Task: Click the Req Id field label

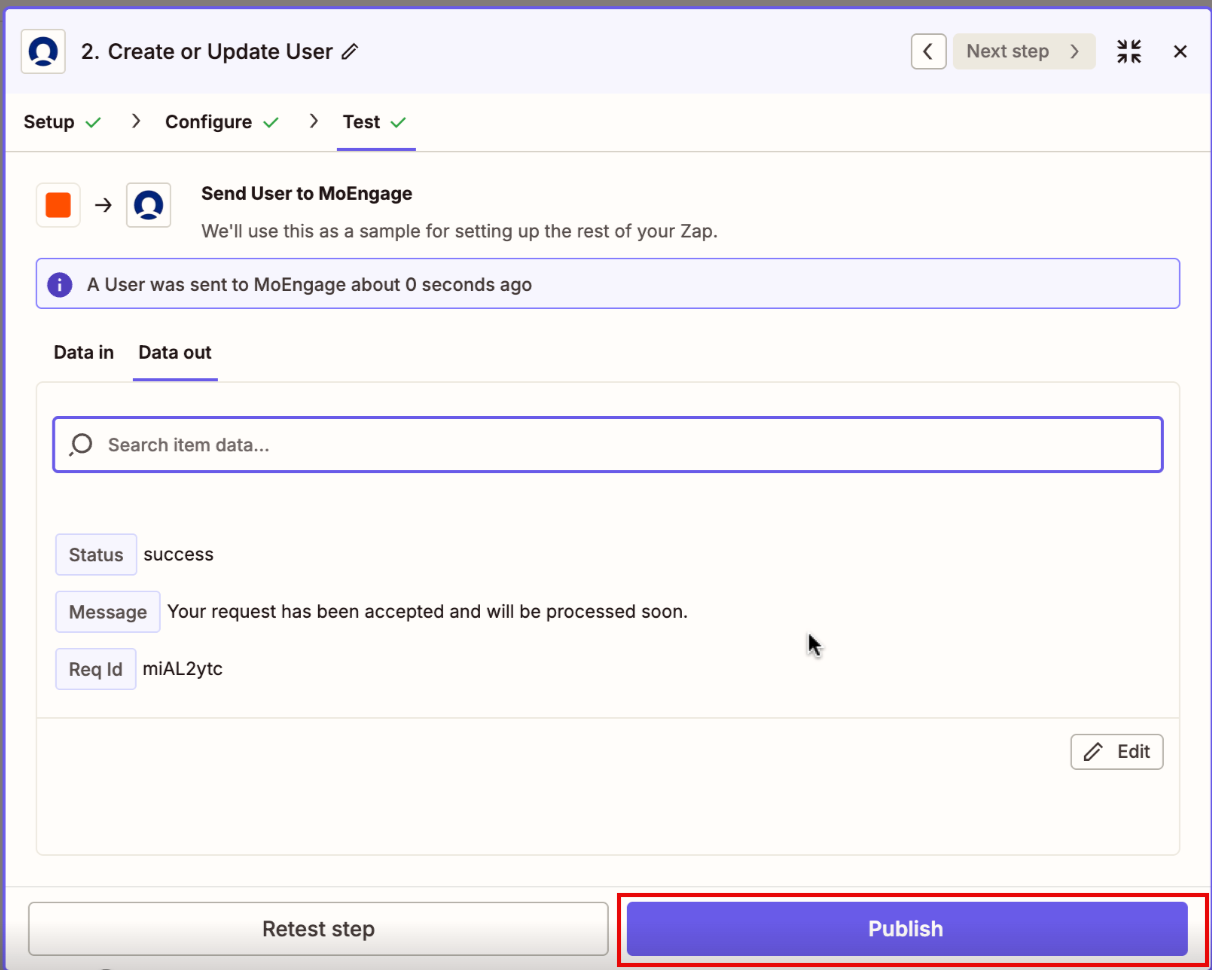Action: coord(96,670)
